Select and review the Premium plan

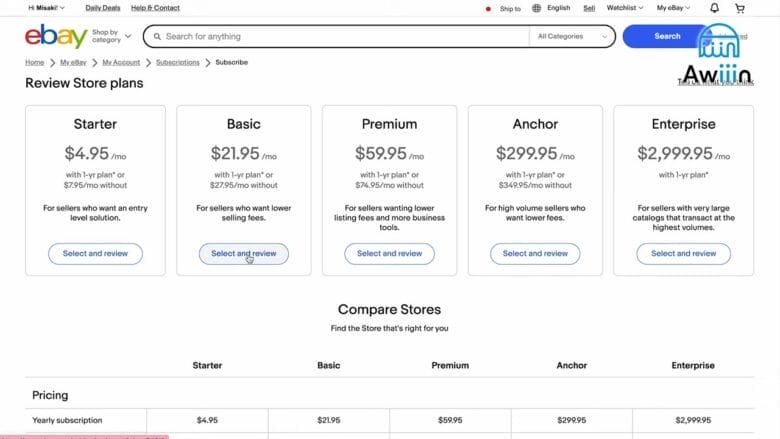click(389, 254)
